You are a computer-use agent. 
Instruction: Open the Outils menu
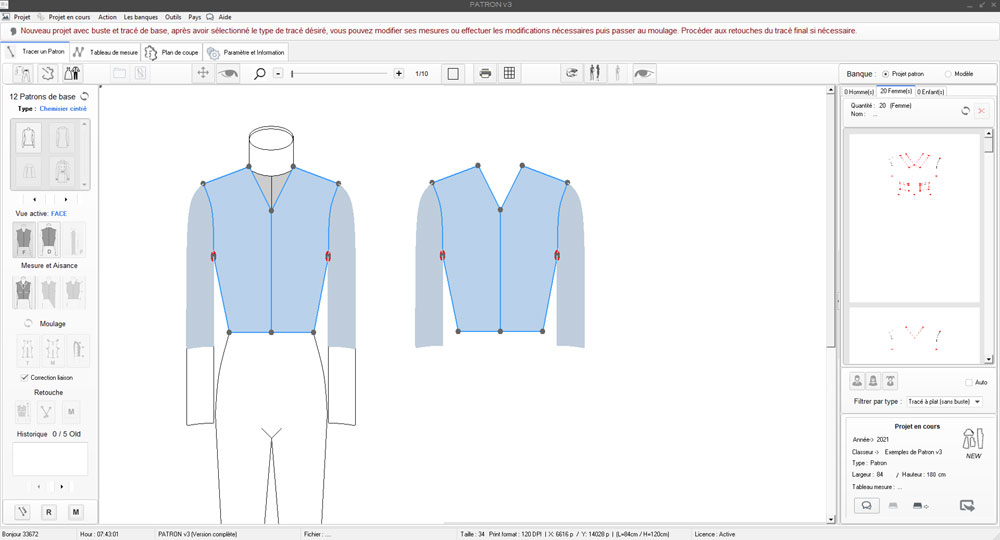point(173,17)
